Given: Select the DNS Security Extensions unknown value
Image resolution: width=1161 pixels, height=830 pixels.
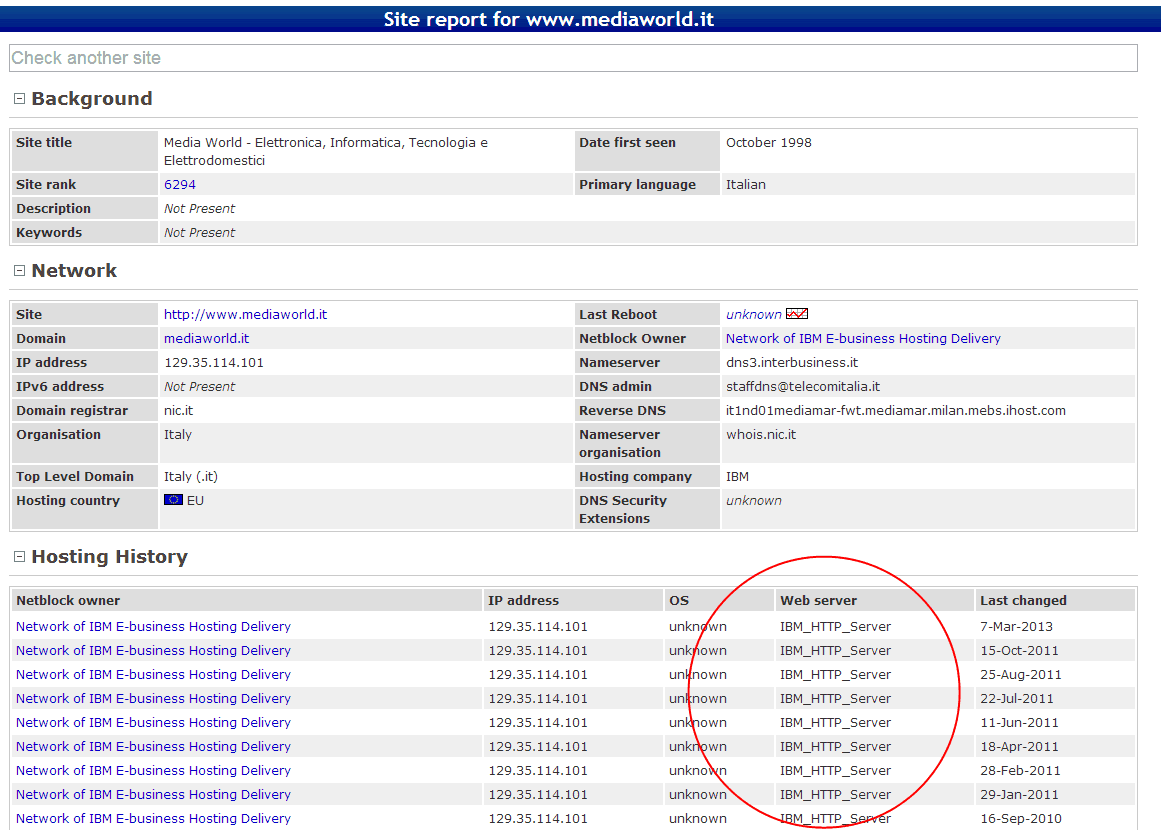Looking at the screenshot, I should [754, 501].
